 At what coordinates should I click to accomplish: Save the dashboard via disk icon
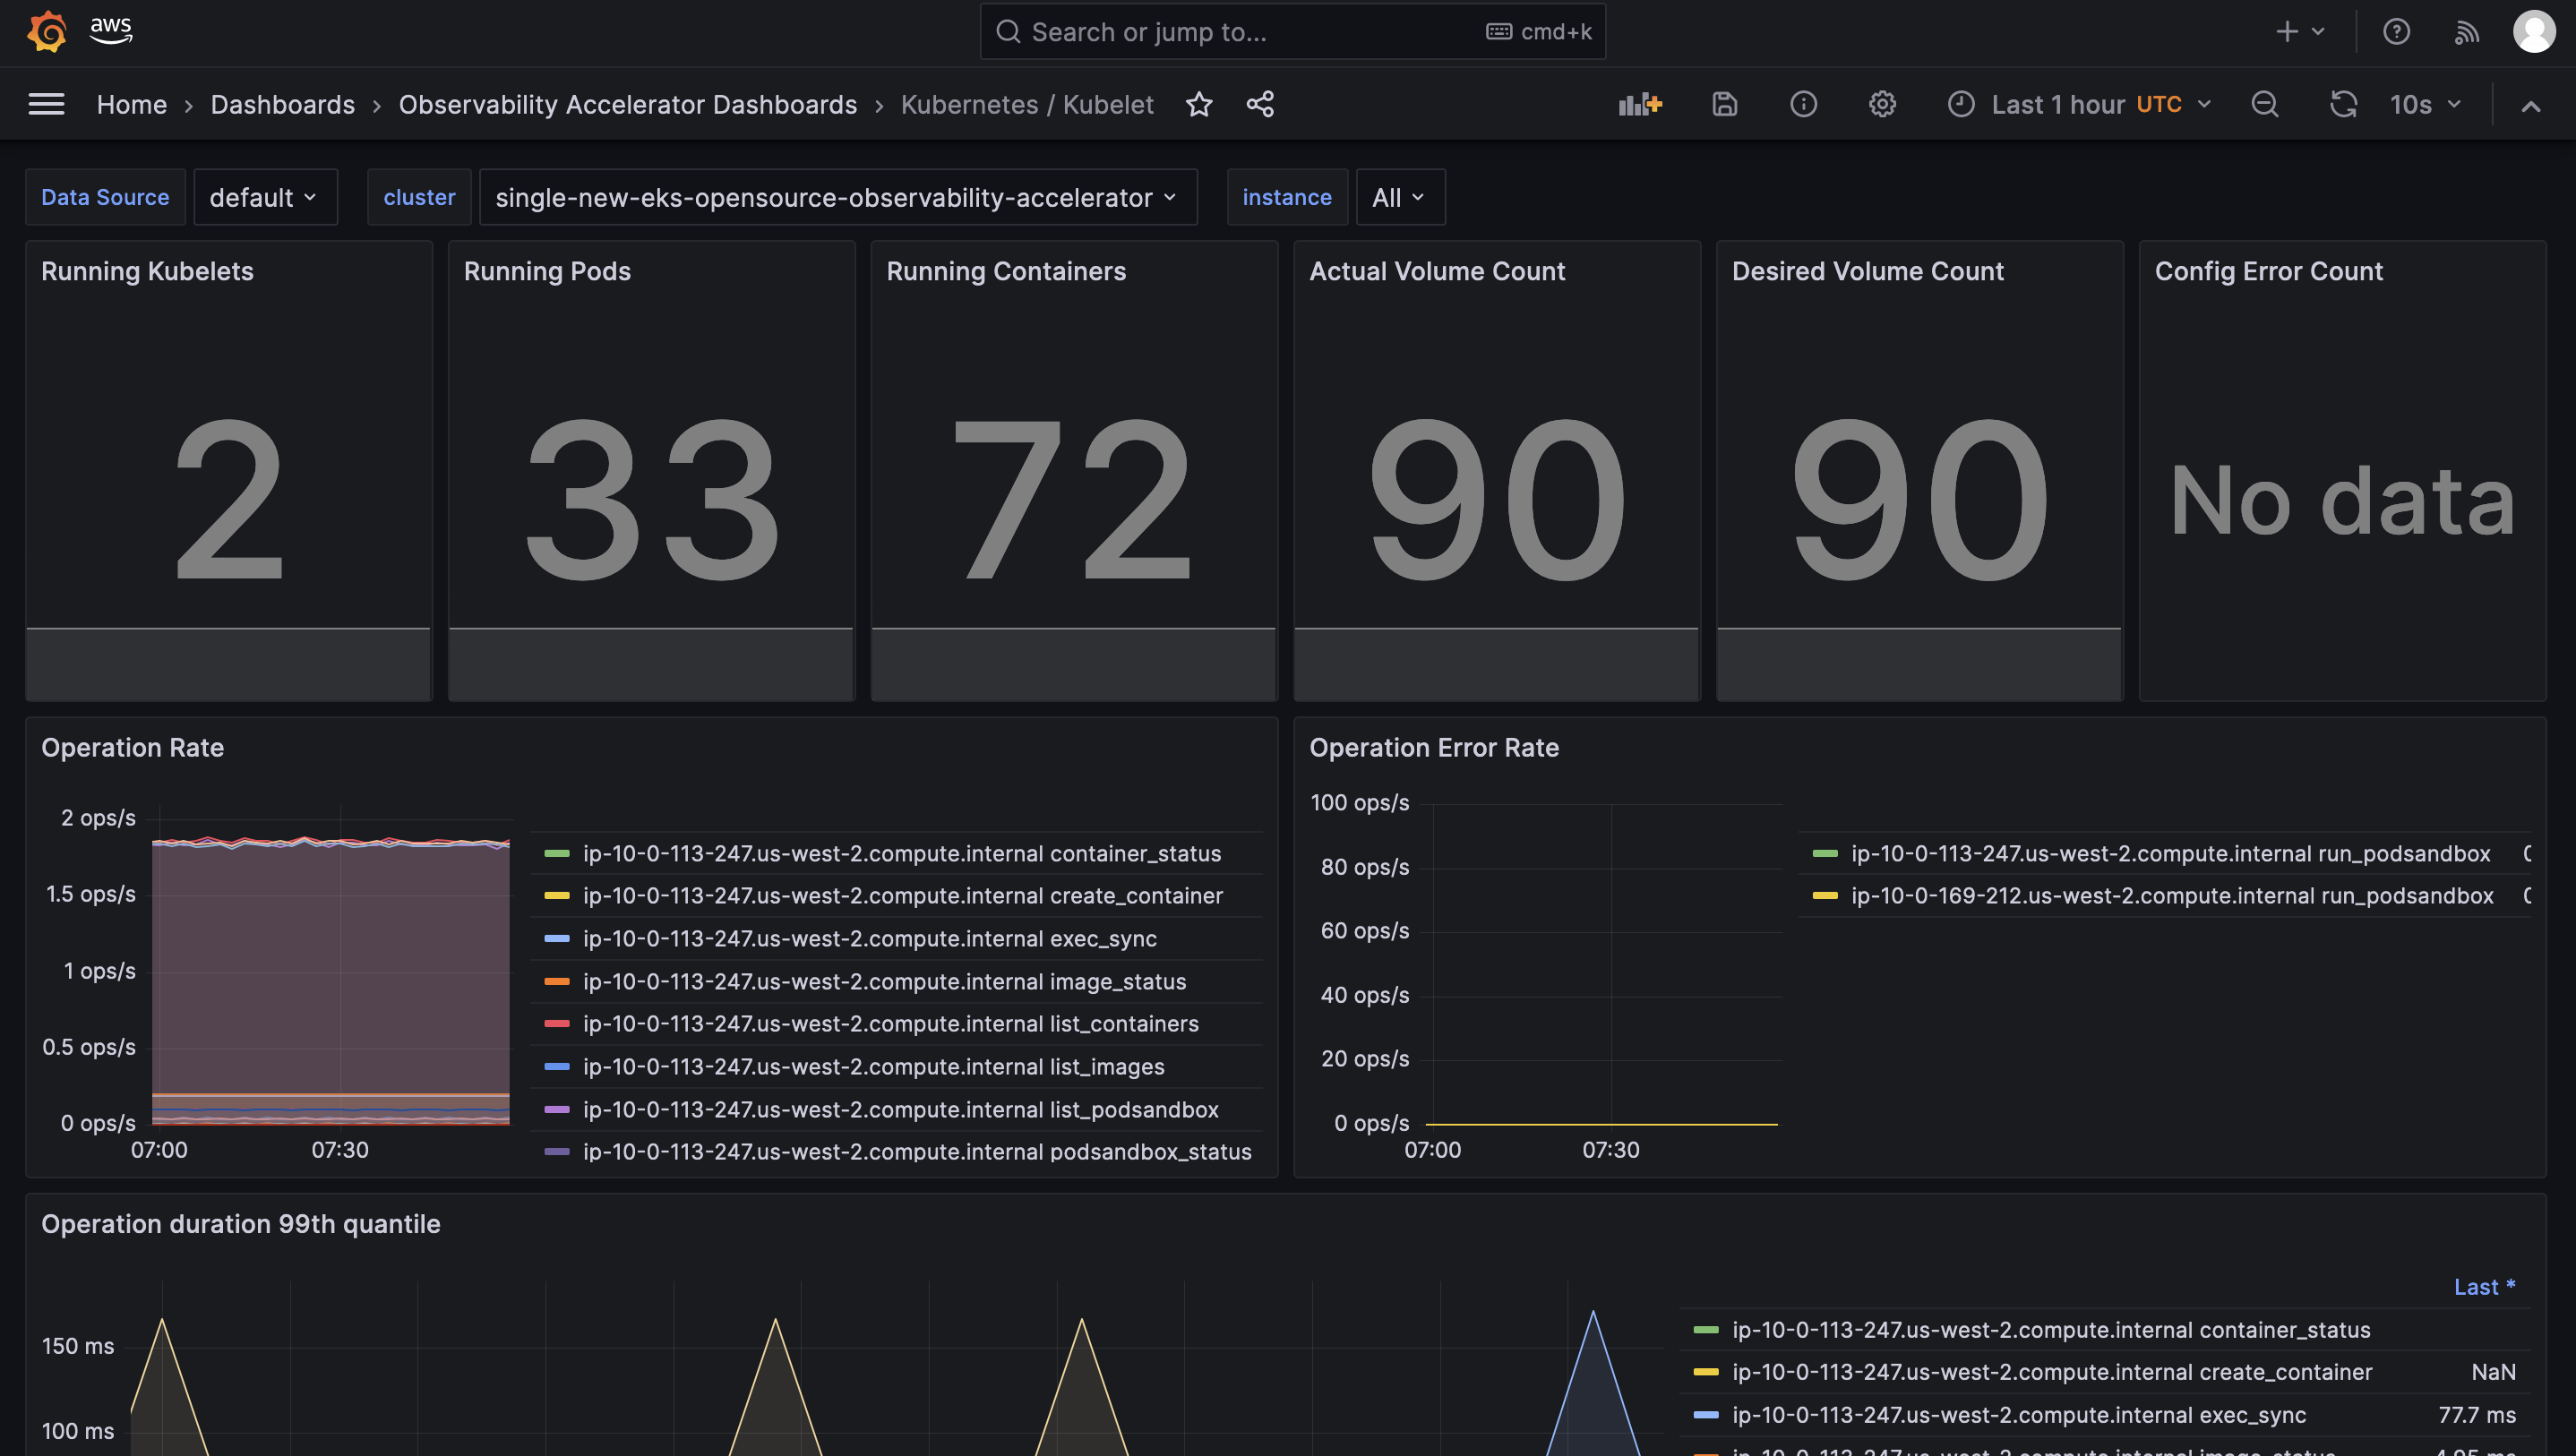point(1724,104)
